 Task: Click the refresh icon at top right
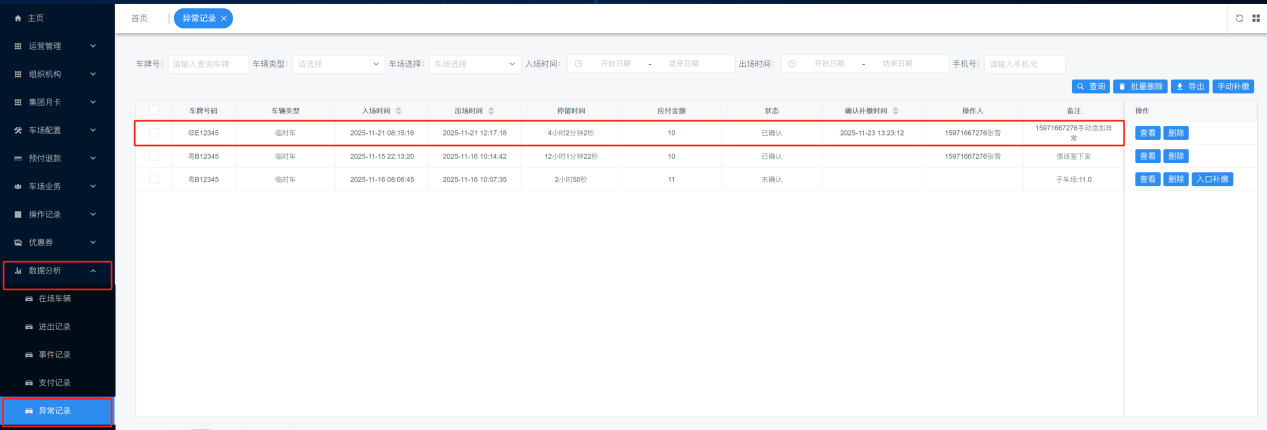click(1240, 18)
